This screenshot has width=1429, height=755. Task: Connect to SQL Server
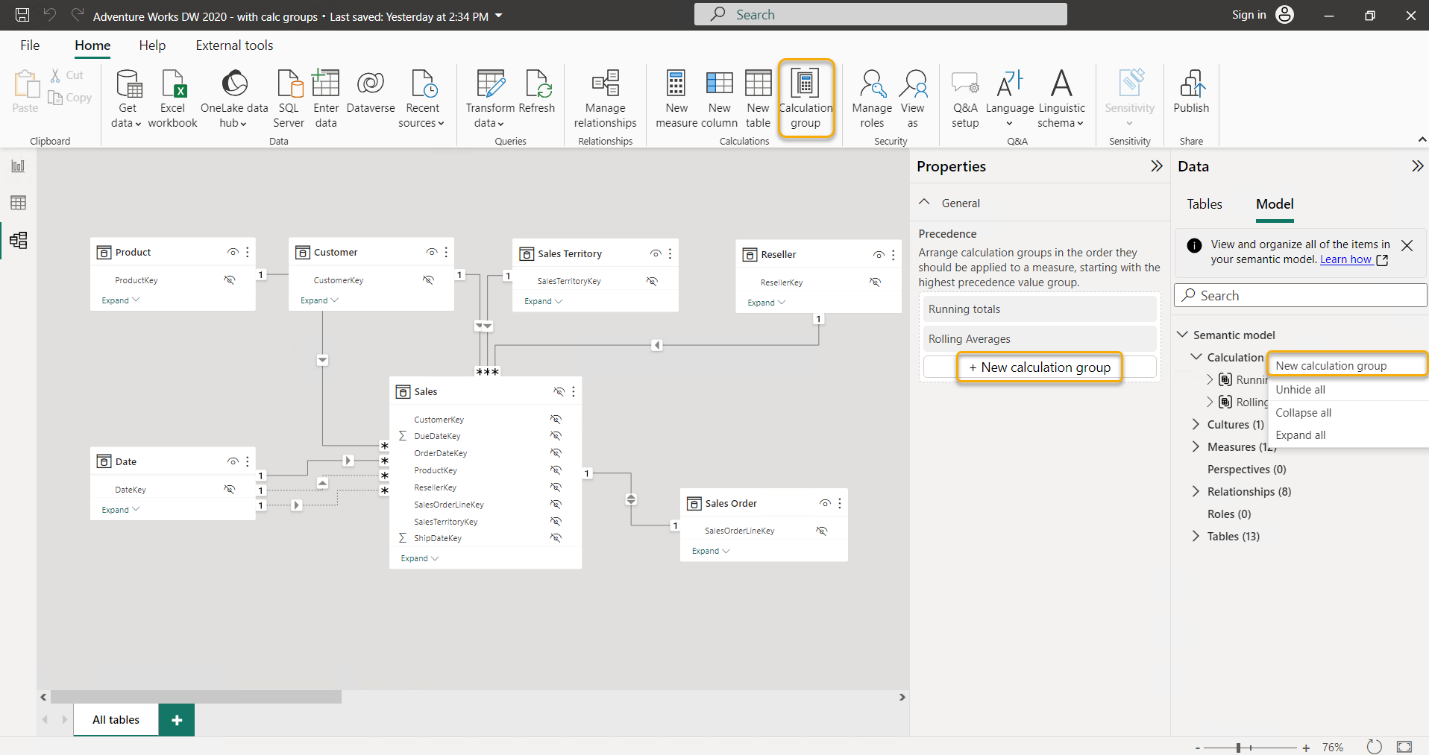click(x=289, y=99)
